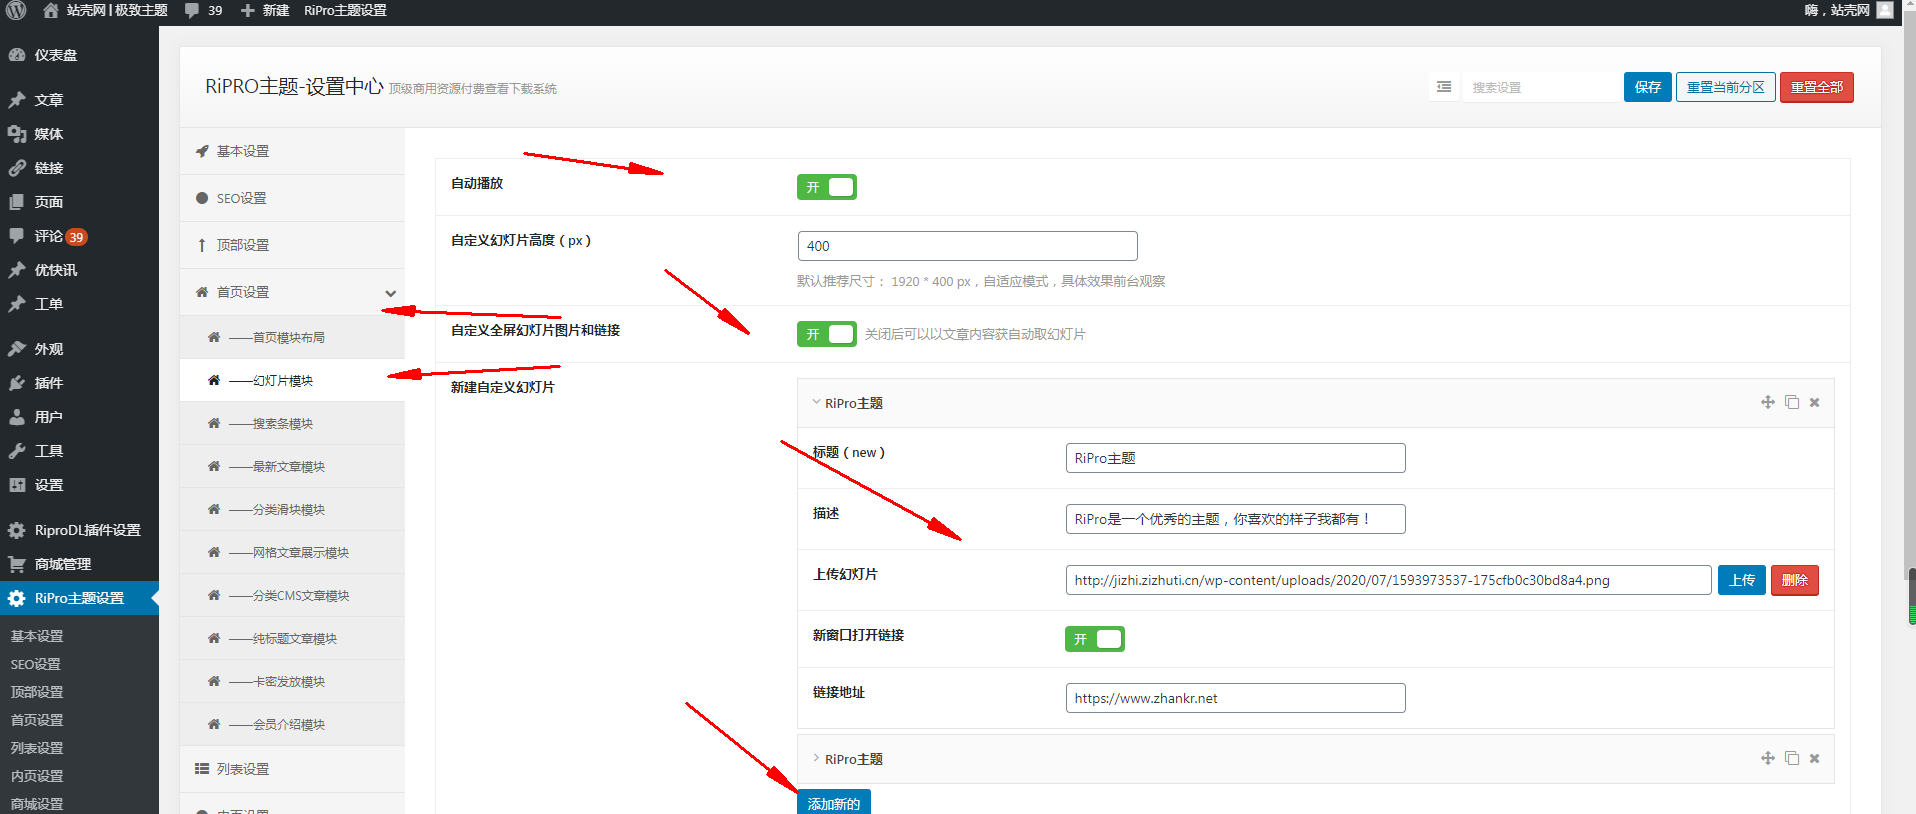The width and height of the screenshot is (1916, 814).
Task: Open 工单 tickets in admin sidebar
Action: [79, 304]
